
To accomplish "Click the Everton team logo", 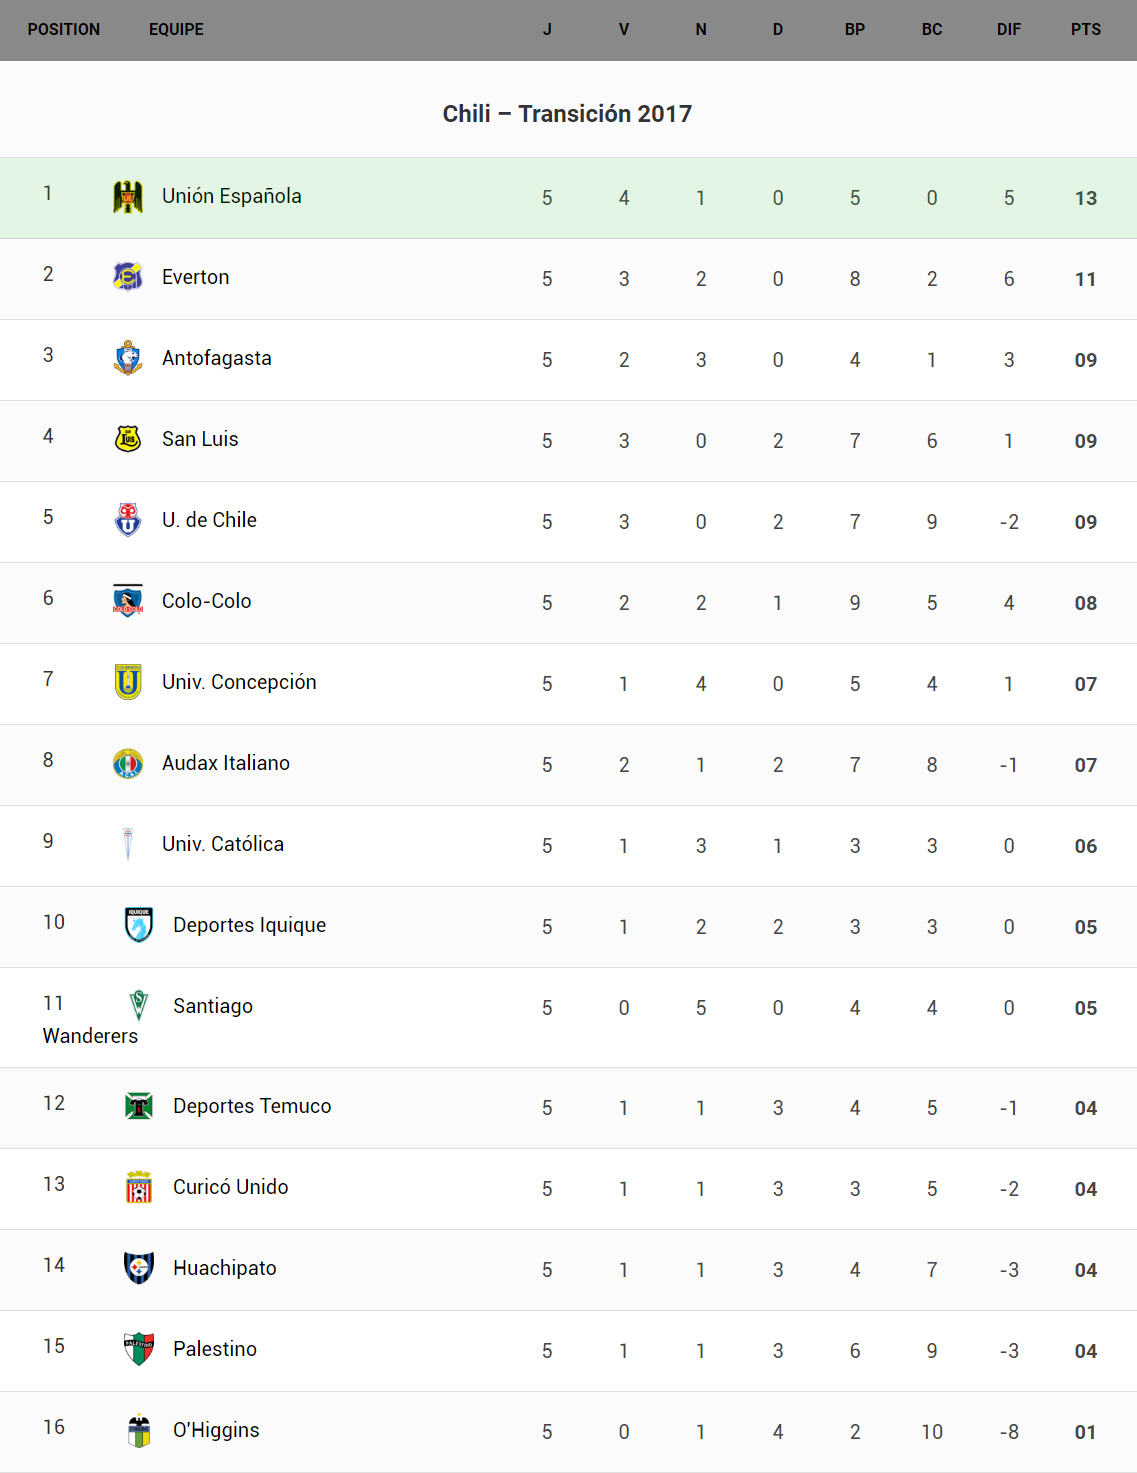I will [128, 277].
